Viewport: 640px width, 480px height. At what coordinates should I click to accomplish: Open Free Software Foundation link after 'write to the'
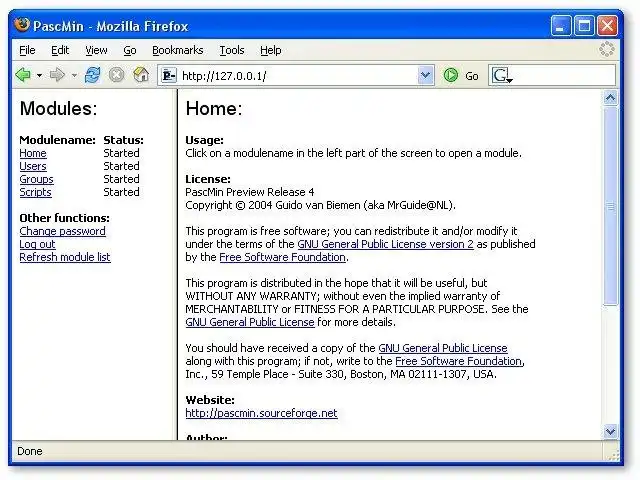[x=459, y=361]
